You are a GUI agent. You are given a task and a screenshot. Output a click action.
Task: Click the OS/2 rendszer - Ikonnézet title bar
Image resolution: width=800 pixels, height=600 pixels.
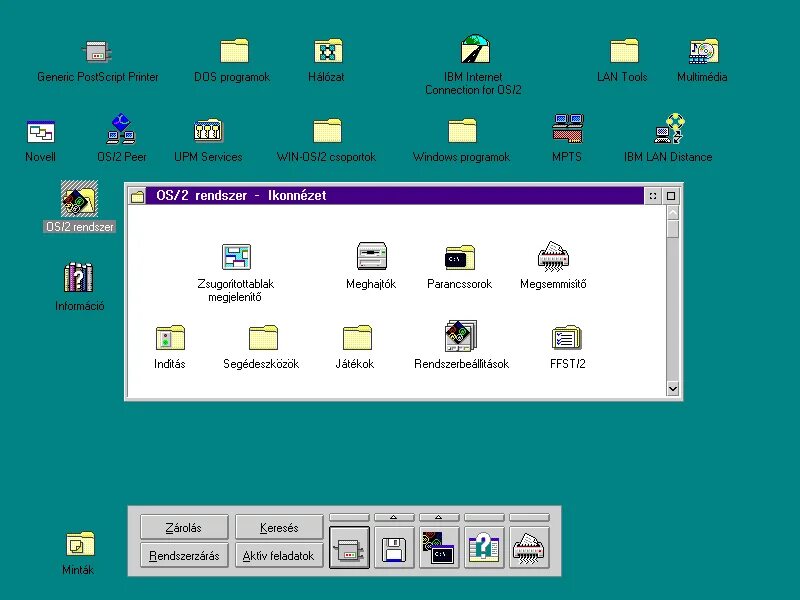[x=395, y=196]
